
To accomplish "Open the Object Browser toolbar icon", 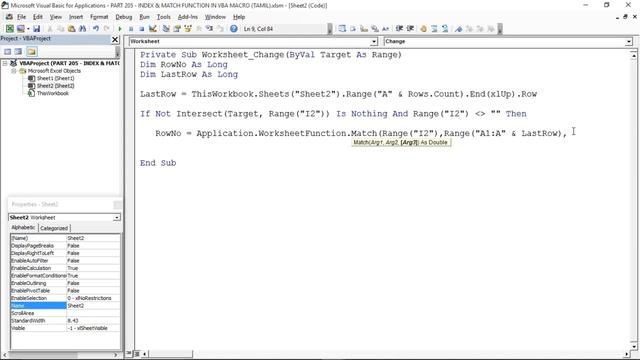I will (188, 29).
